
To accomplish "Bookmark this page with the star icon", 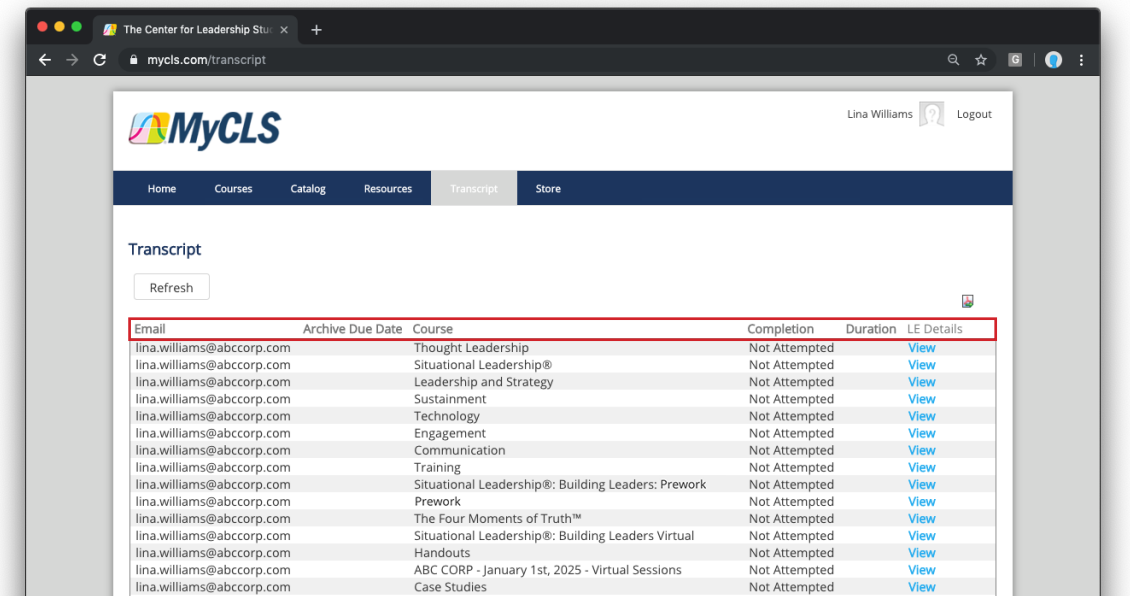I will point(981,60).
